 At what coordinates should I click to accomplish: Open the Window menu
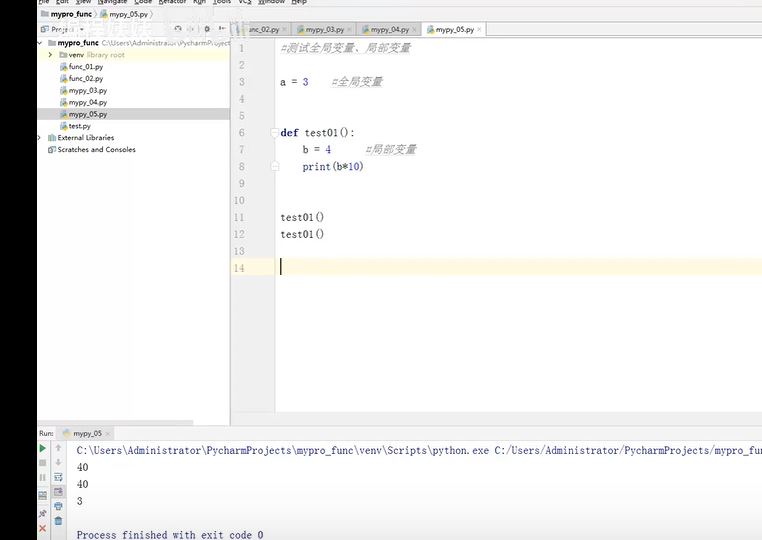(271, 2)
